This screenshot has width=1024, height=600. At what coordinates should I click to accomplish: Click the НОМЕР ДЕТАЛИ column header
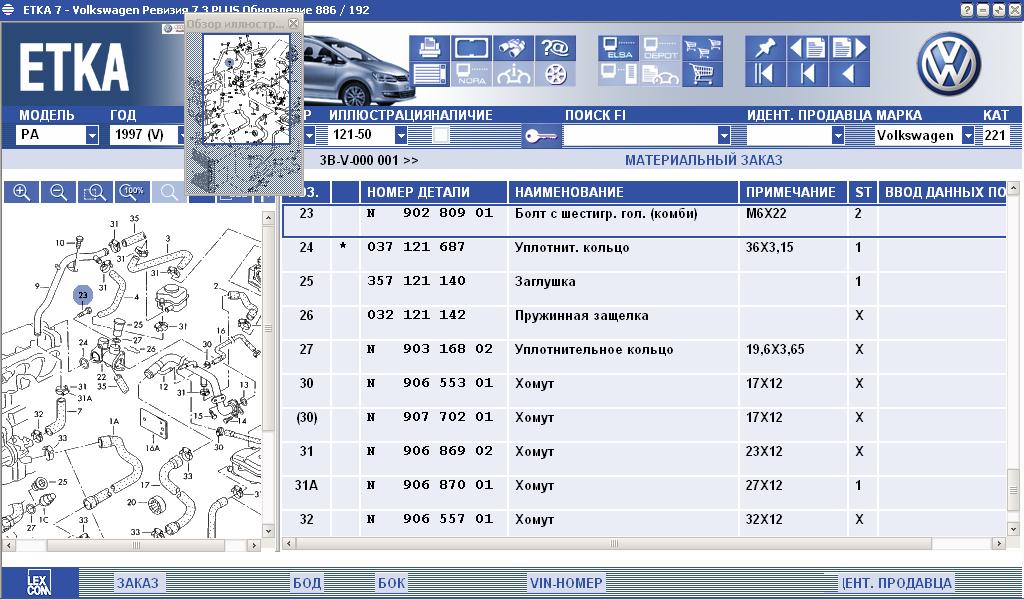(434, 193)
